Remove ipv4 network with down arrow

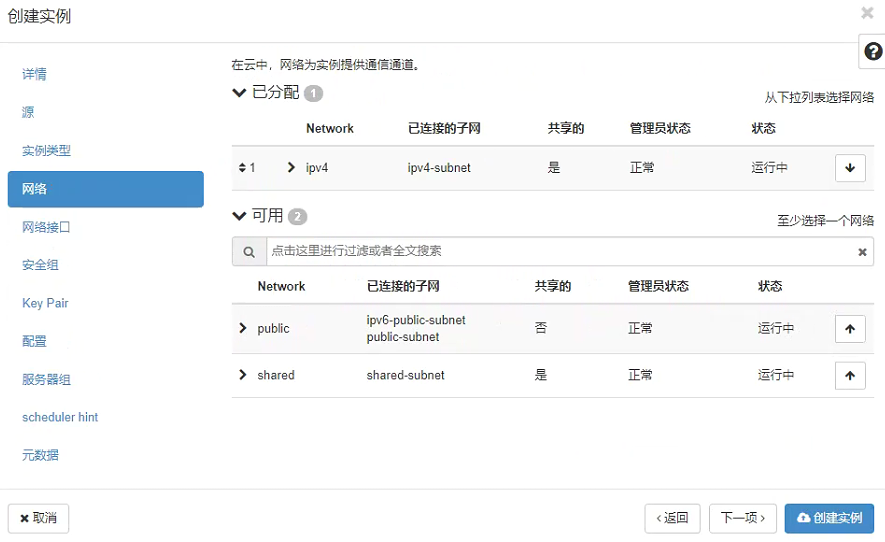coord(849,168)
